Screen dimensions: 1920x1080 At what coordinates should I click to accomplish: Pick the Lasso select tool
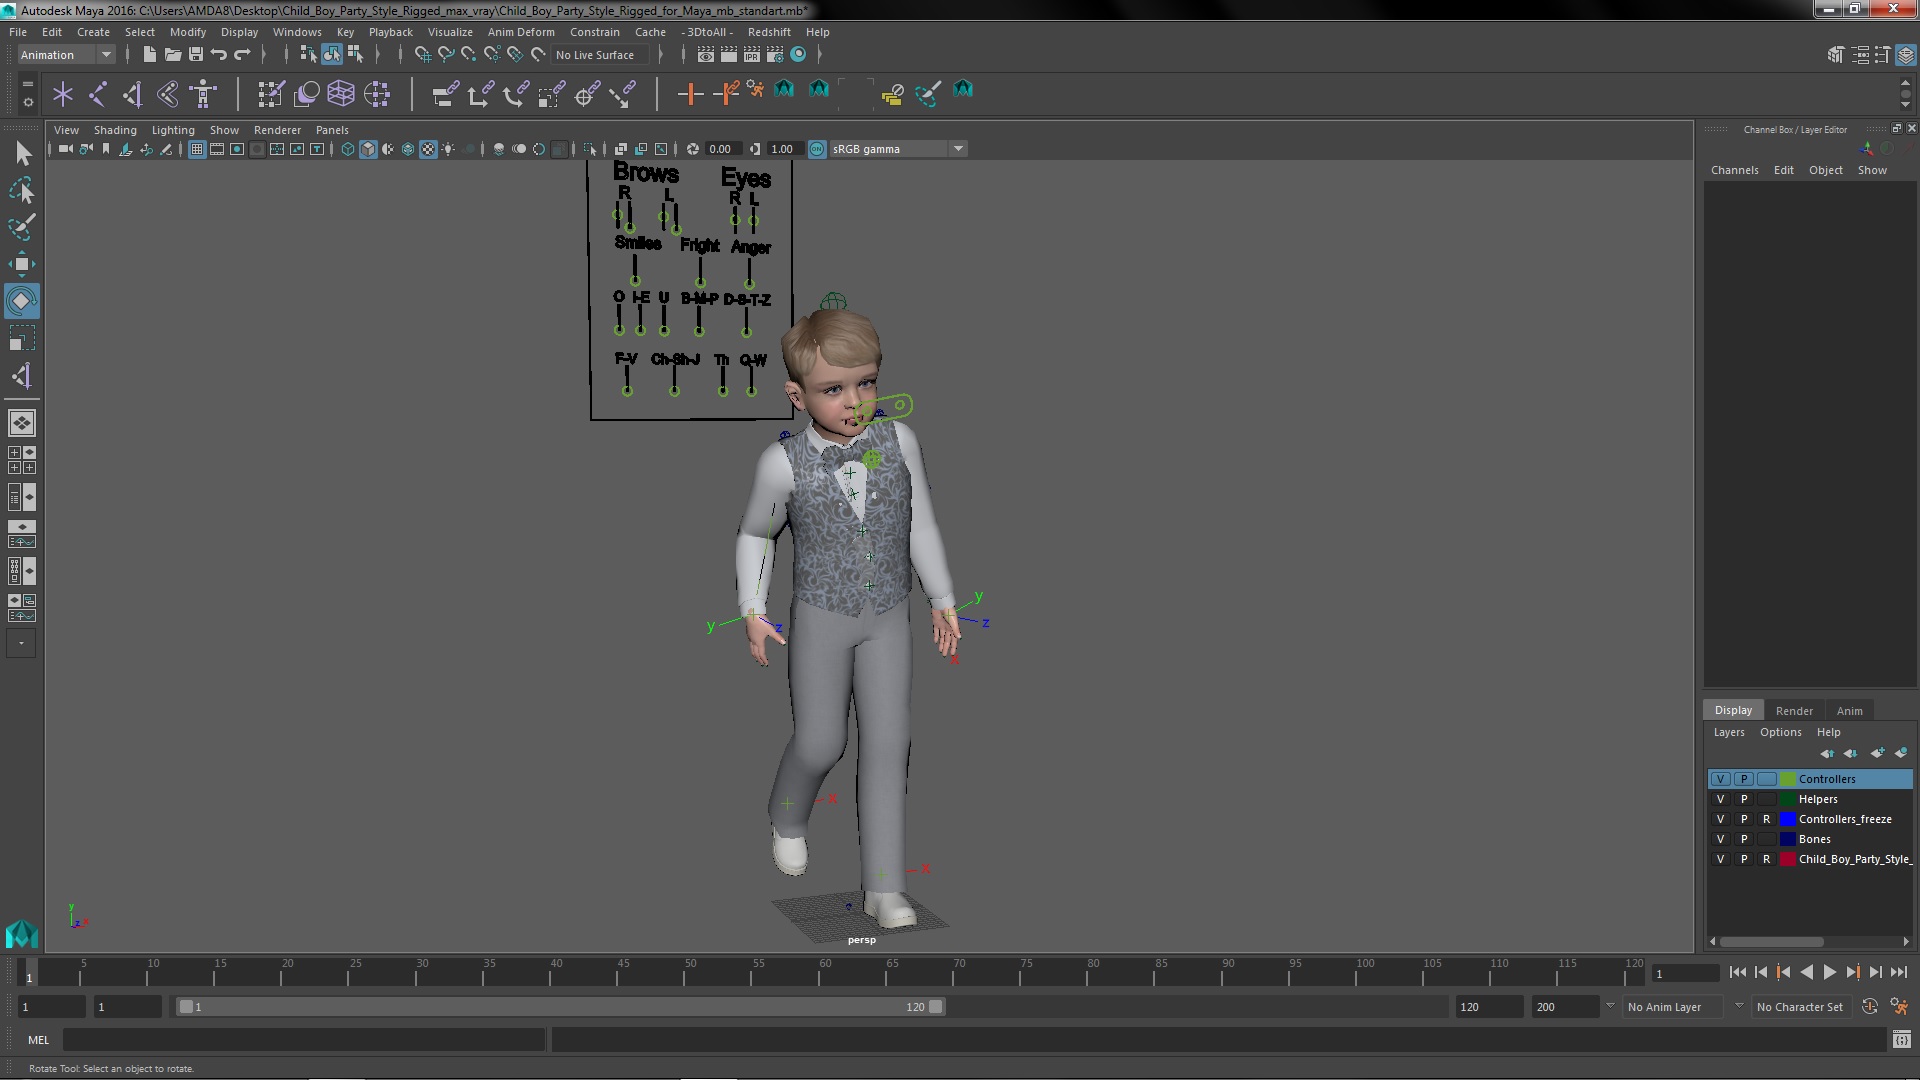pos(21,190)
